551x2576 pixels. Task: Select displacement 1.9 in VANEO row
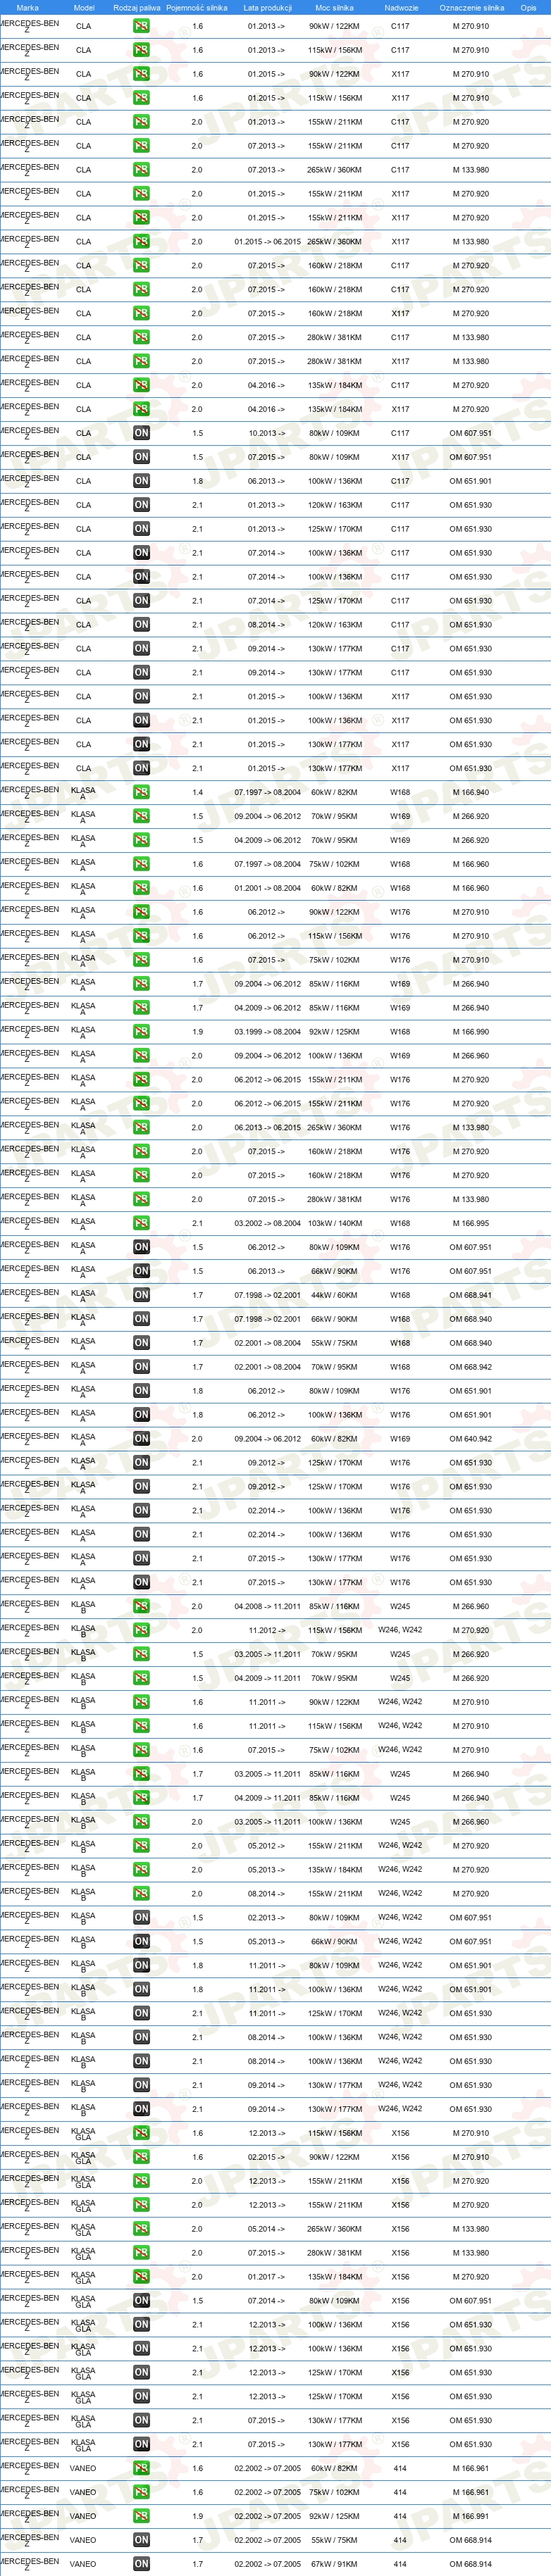[197, 2516]
